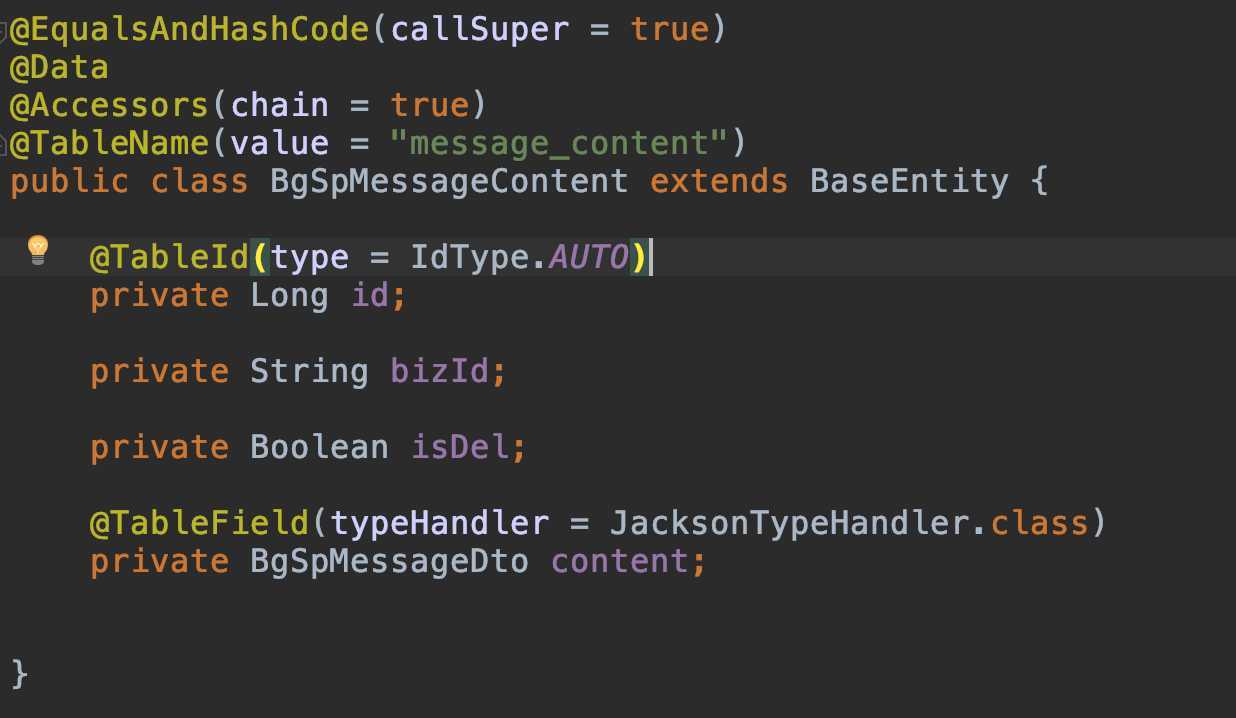Click the highlighted opening parenthesis after @TableId
1236x718 pixels.
260,258
